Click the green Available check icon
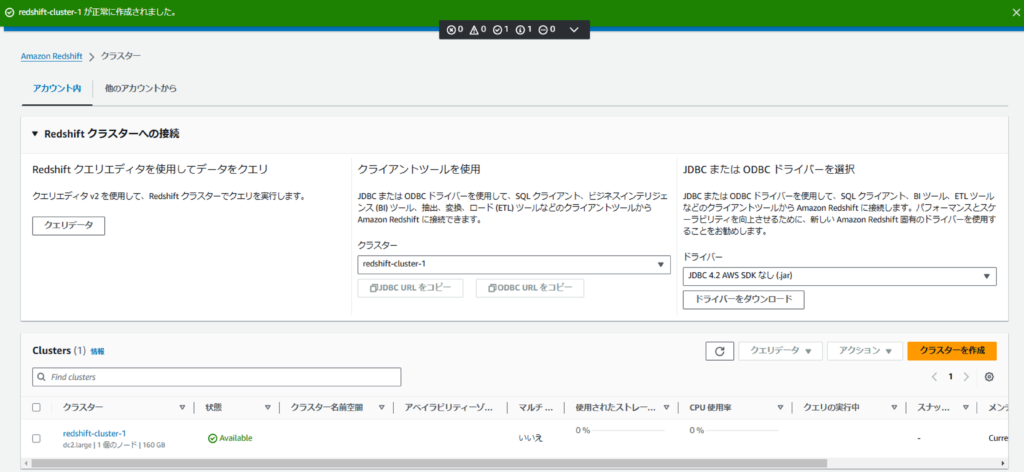 point(212,438)
